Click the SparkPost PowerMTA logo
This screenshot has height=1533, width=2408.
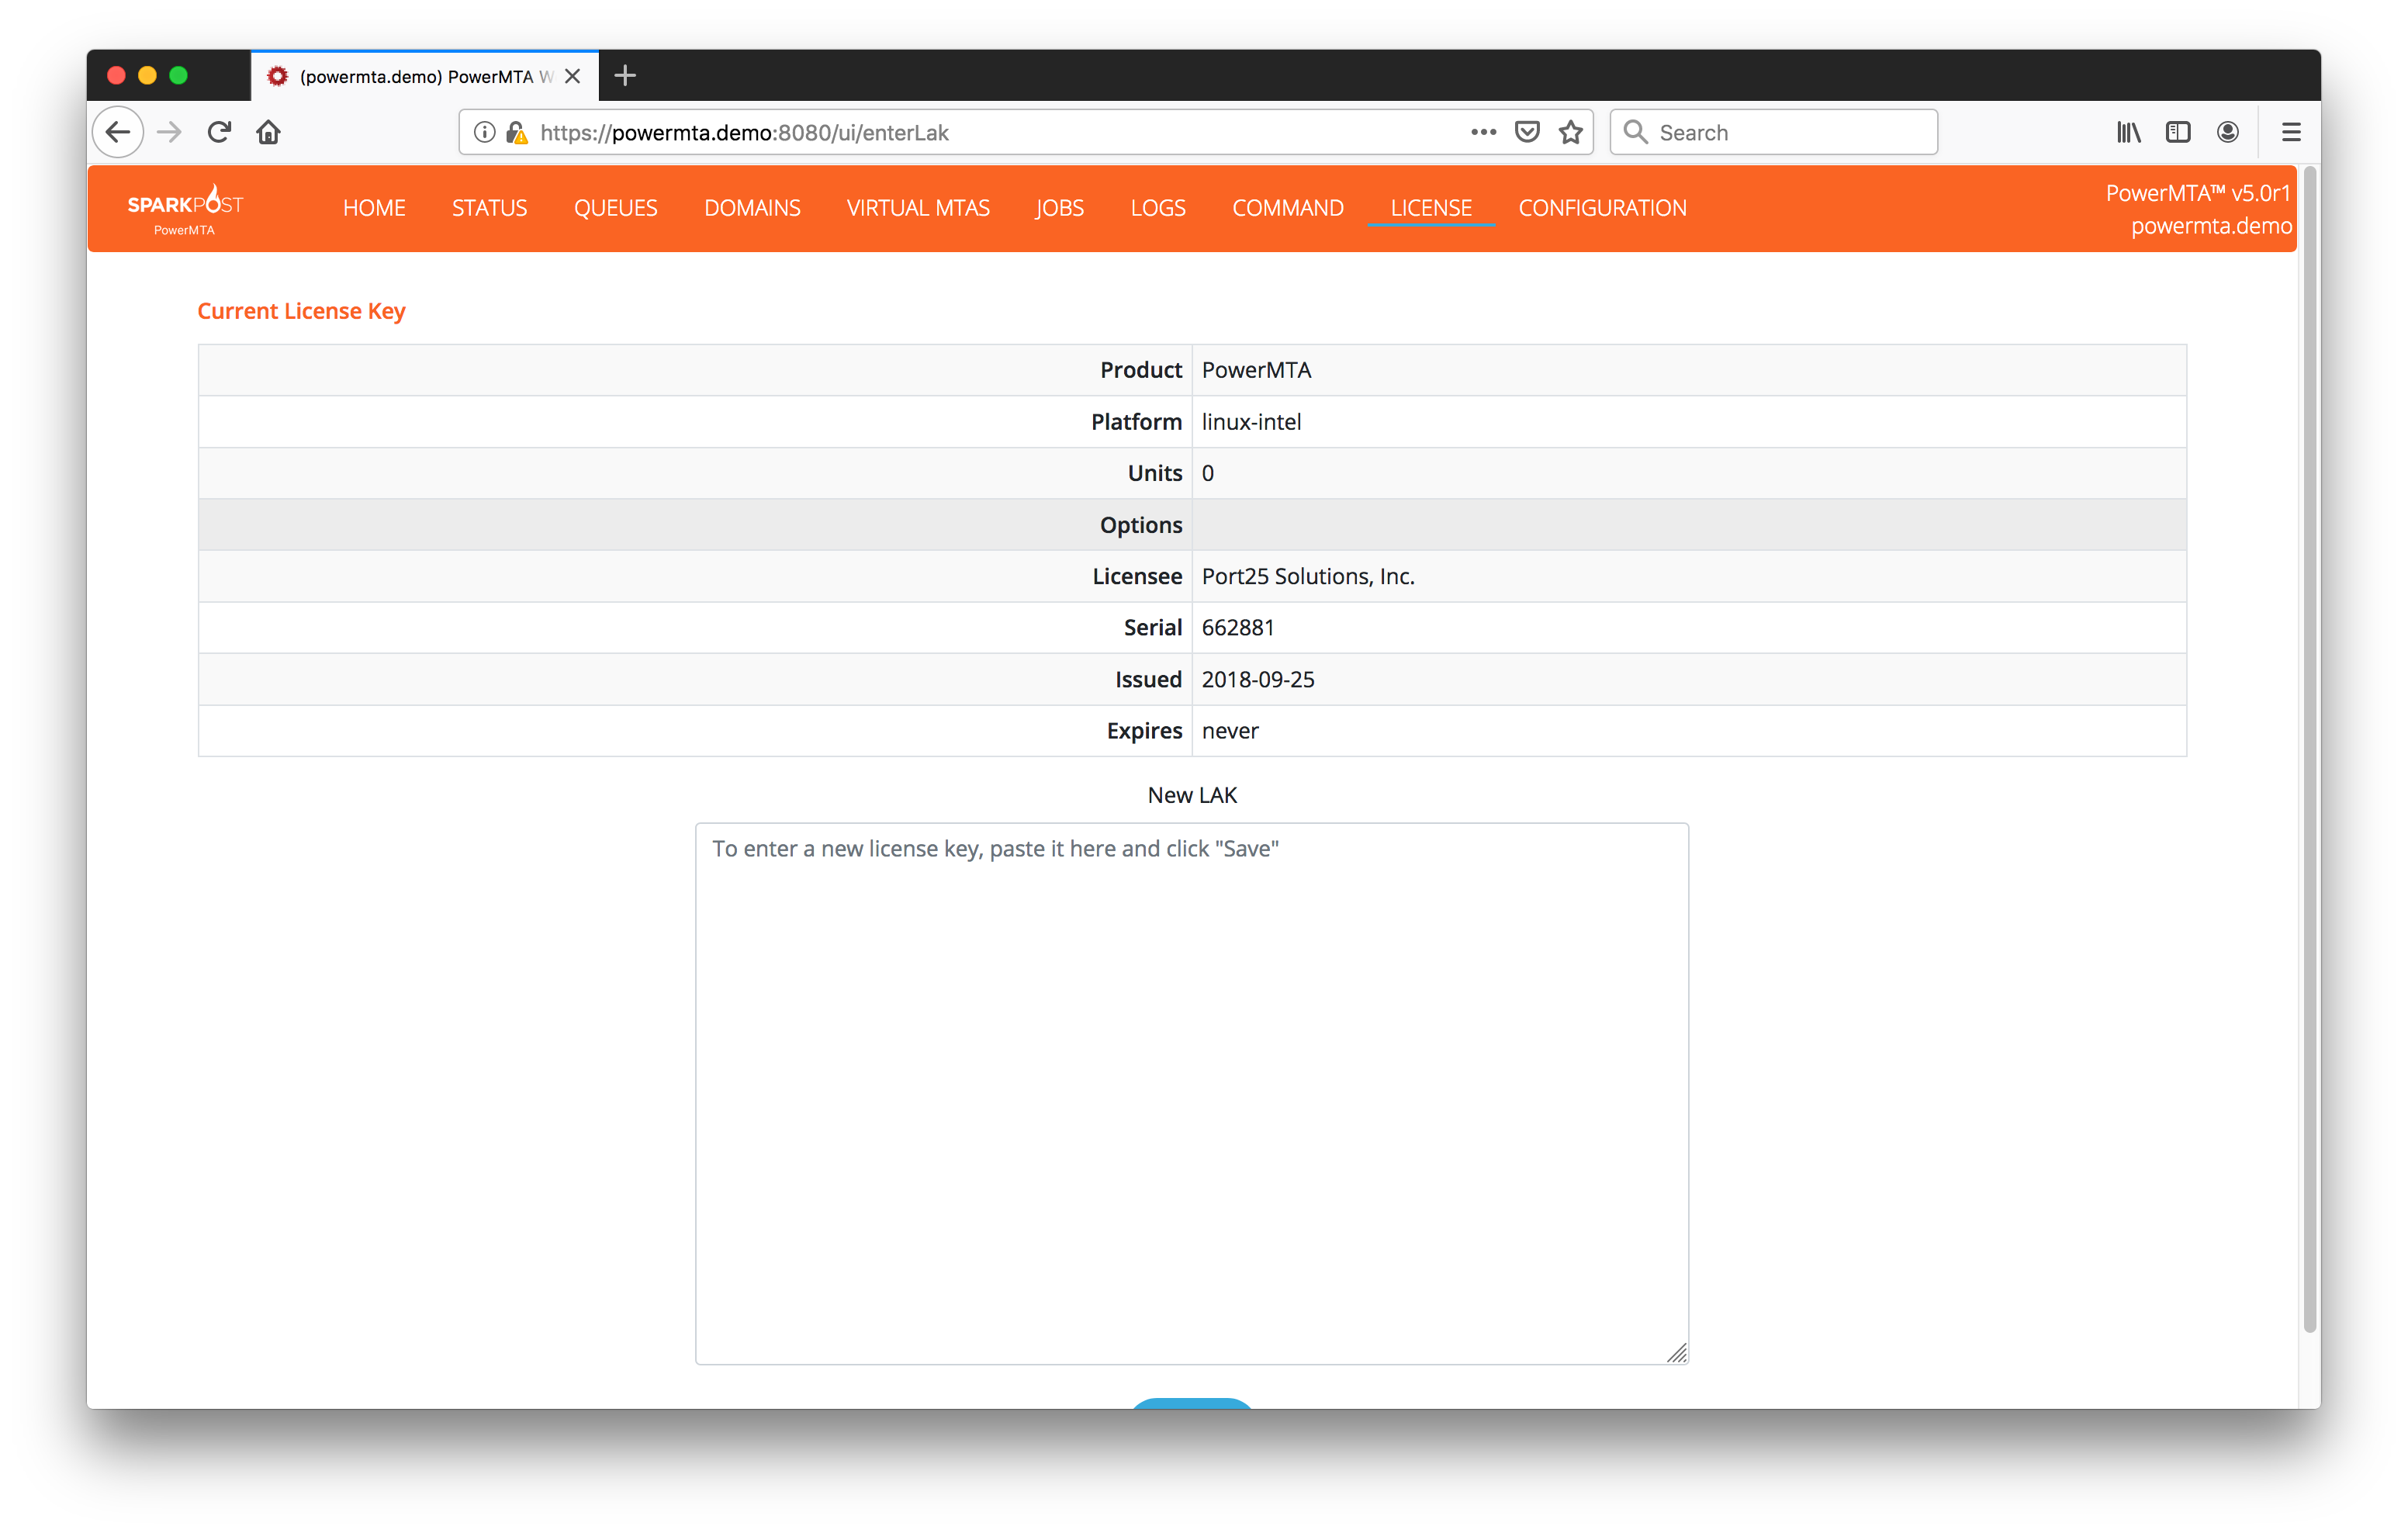[x=185, y=209]
